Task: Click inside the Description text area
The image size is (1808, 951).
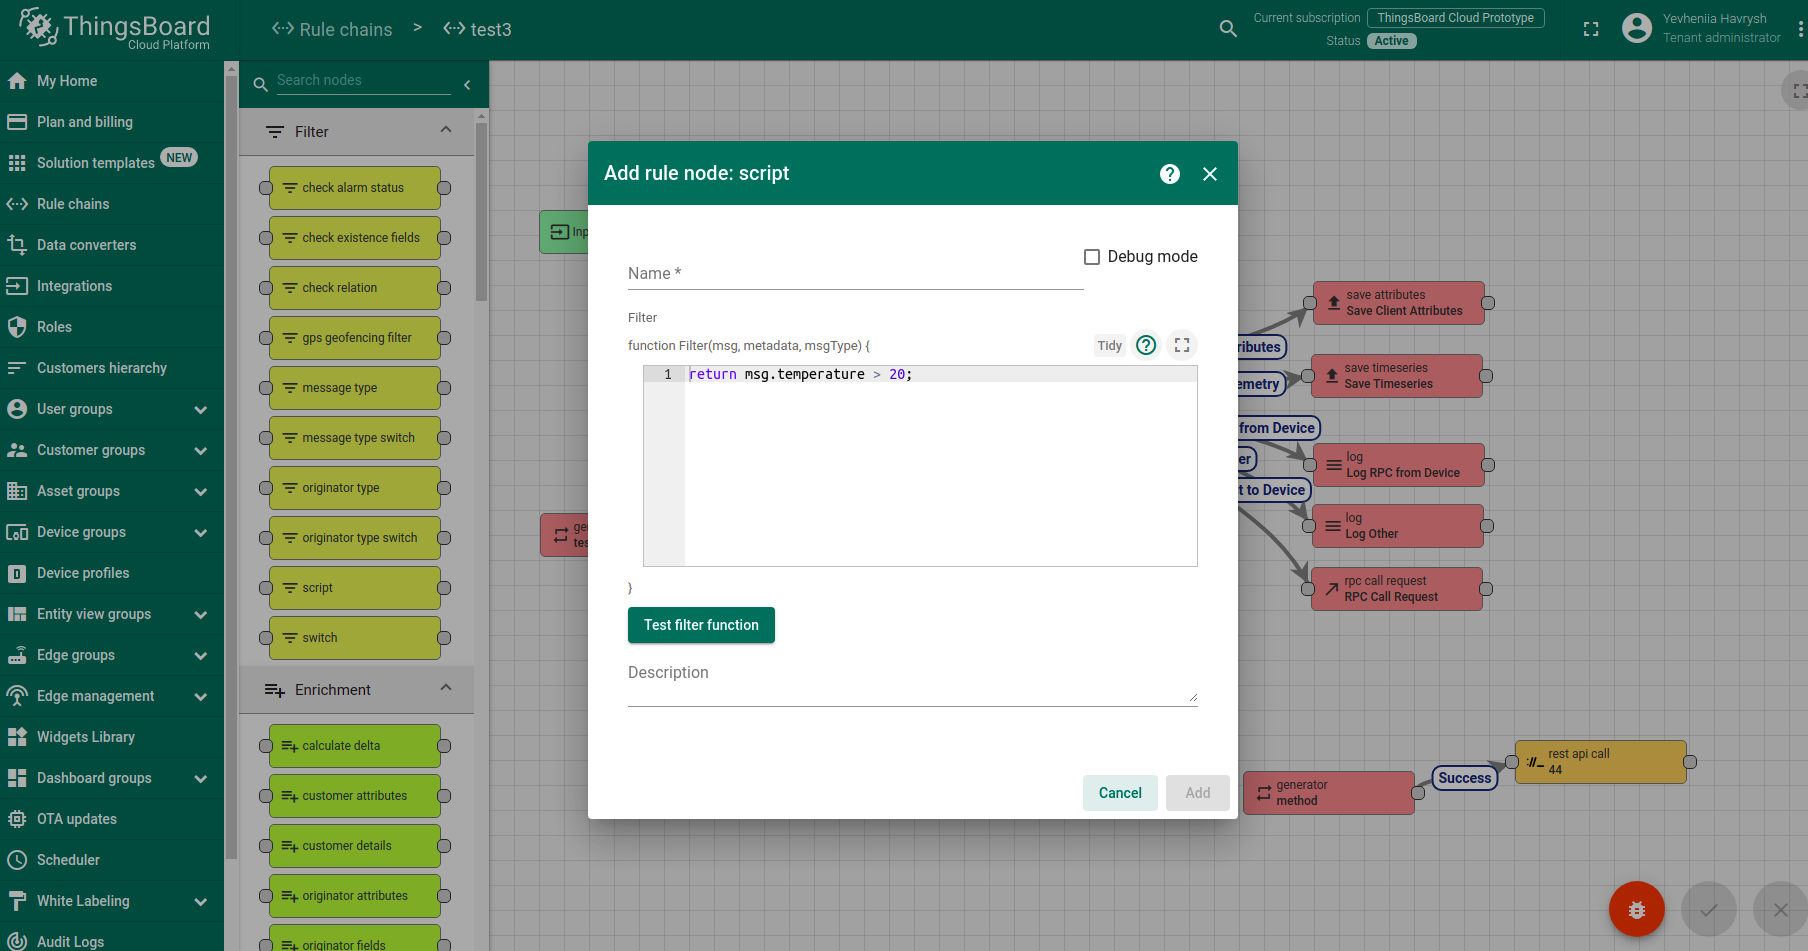Action: (x=912, y=683)
